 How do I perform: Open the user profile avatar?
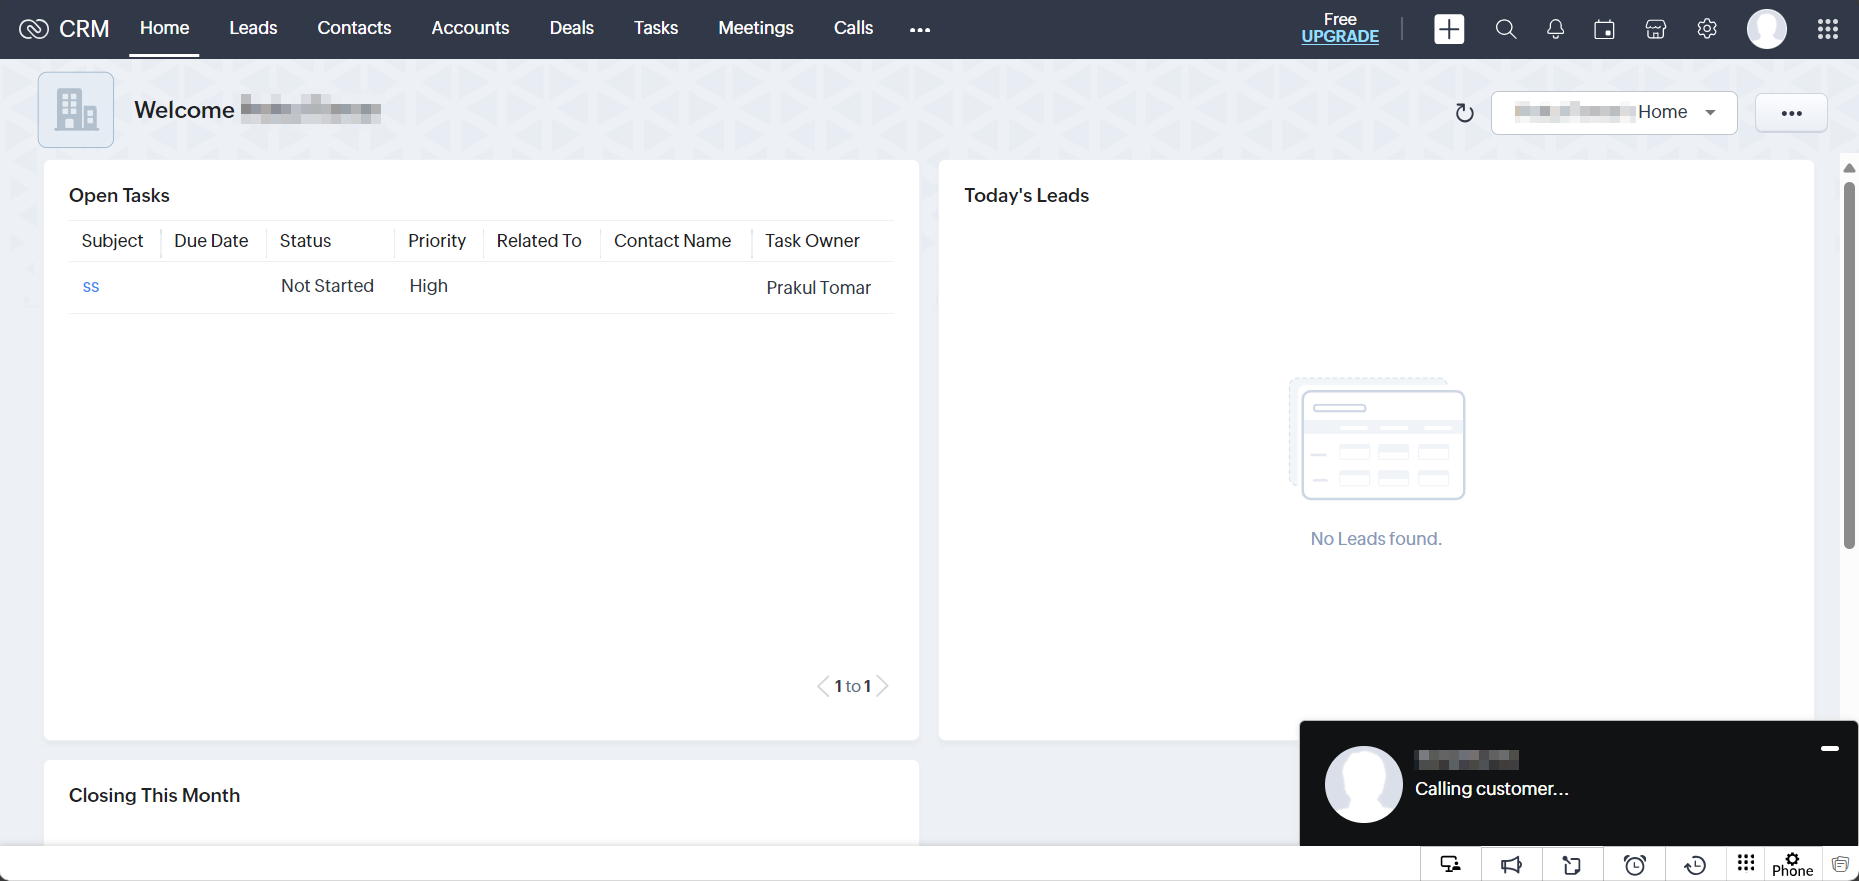[x=1767, y=29]
